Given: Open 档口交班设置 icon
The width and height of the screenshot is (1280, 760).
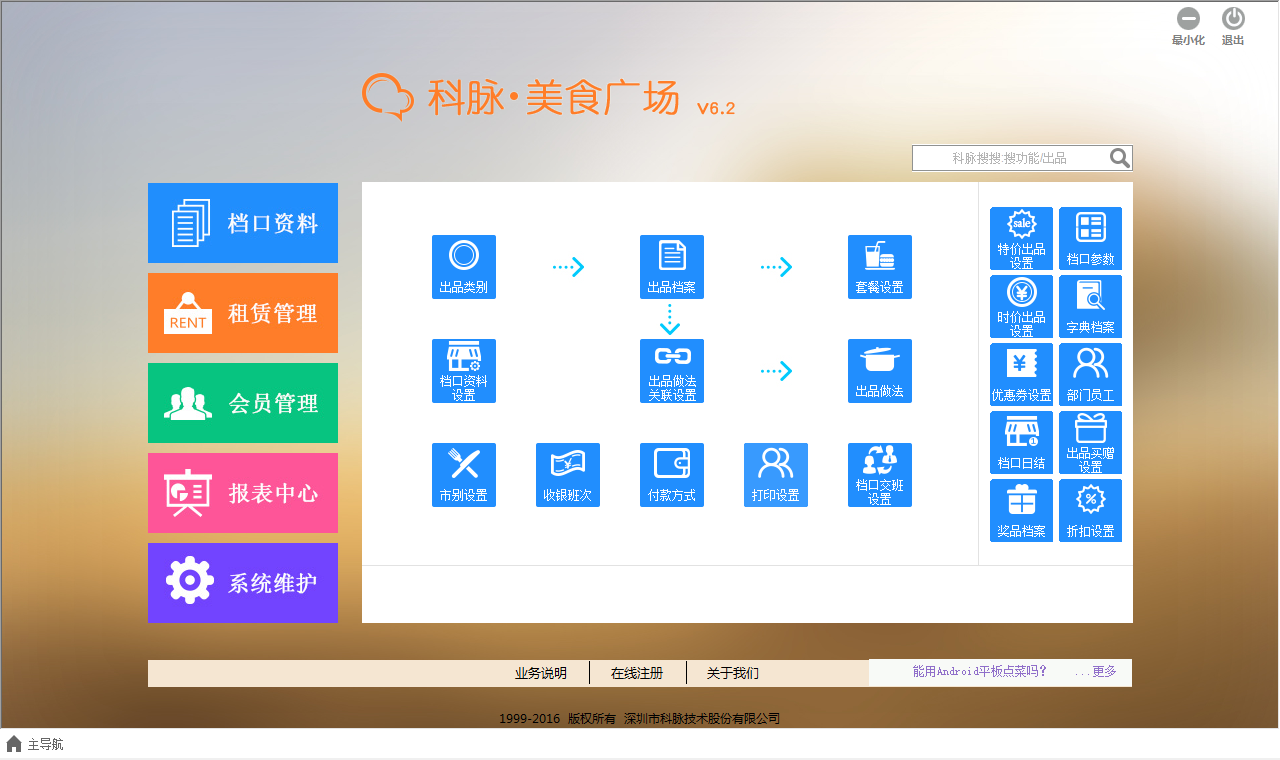Looking at the screenshot, I should (x=879, y=475).
